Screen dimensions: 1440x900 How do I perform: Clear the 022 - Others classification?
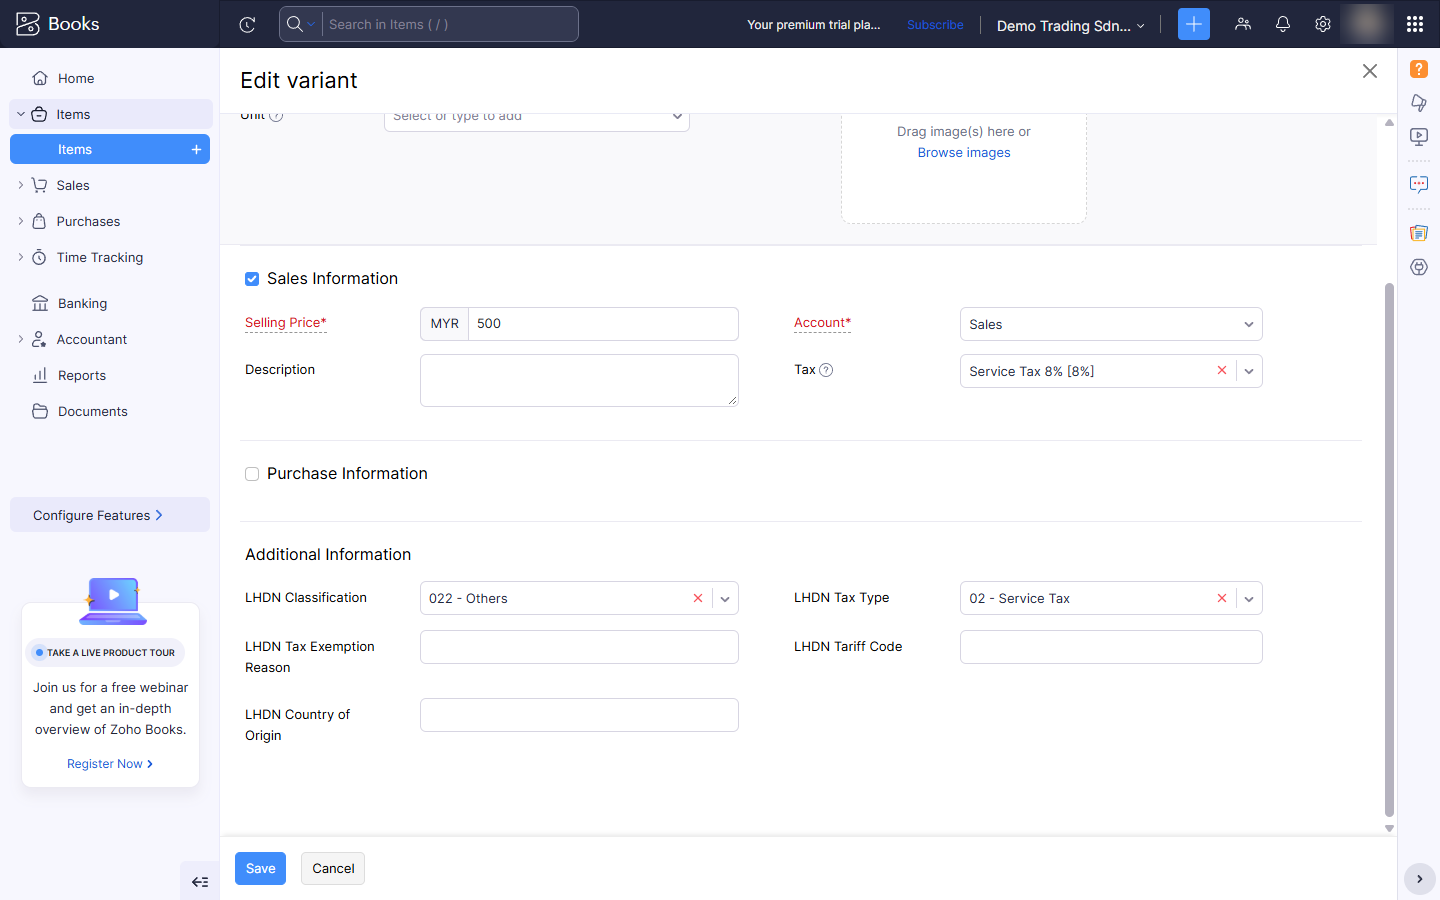pos(698,598)
